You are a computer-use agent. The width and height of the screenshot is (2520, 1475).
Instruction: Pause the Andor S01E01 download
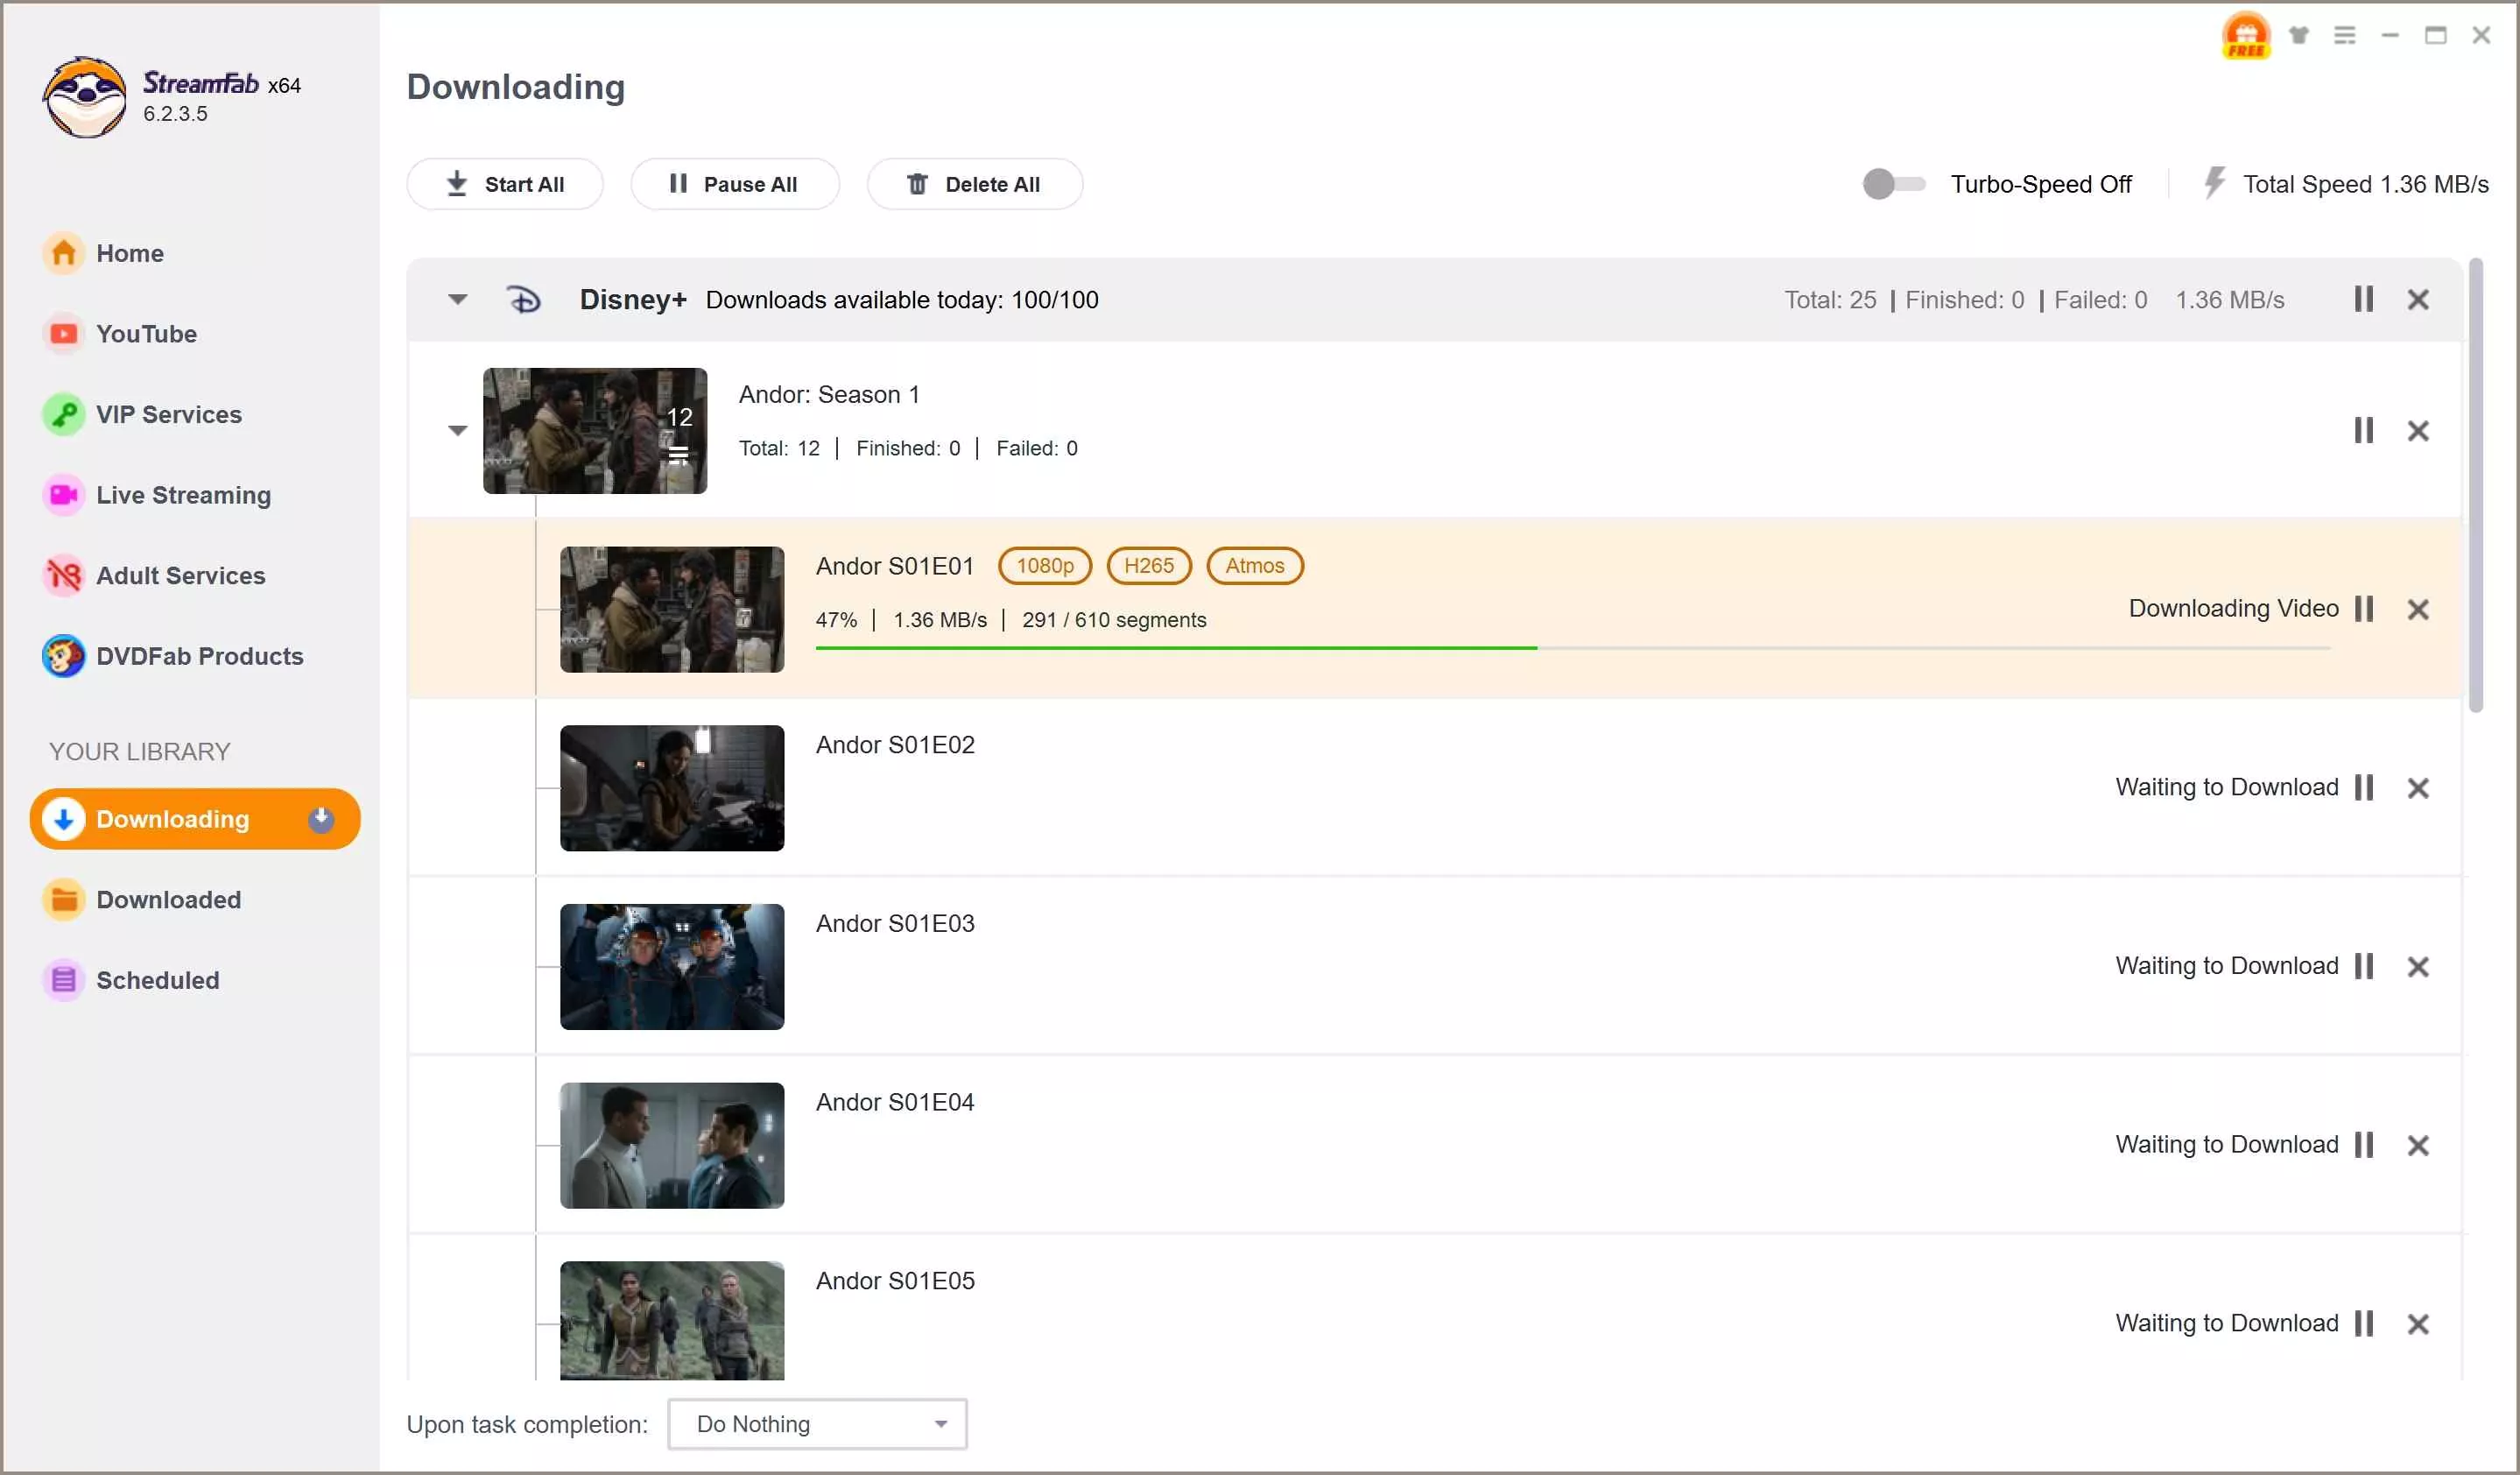(2363, 609)
